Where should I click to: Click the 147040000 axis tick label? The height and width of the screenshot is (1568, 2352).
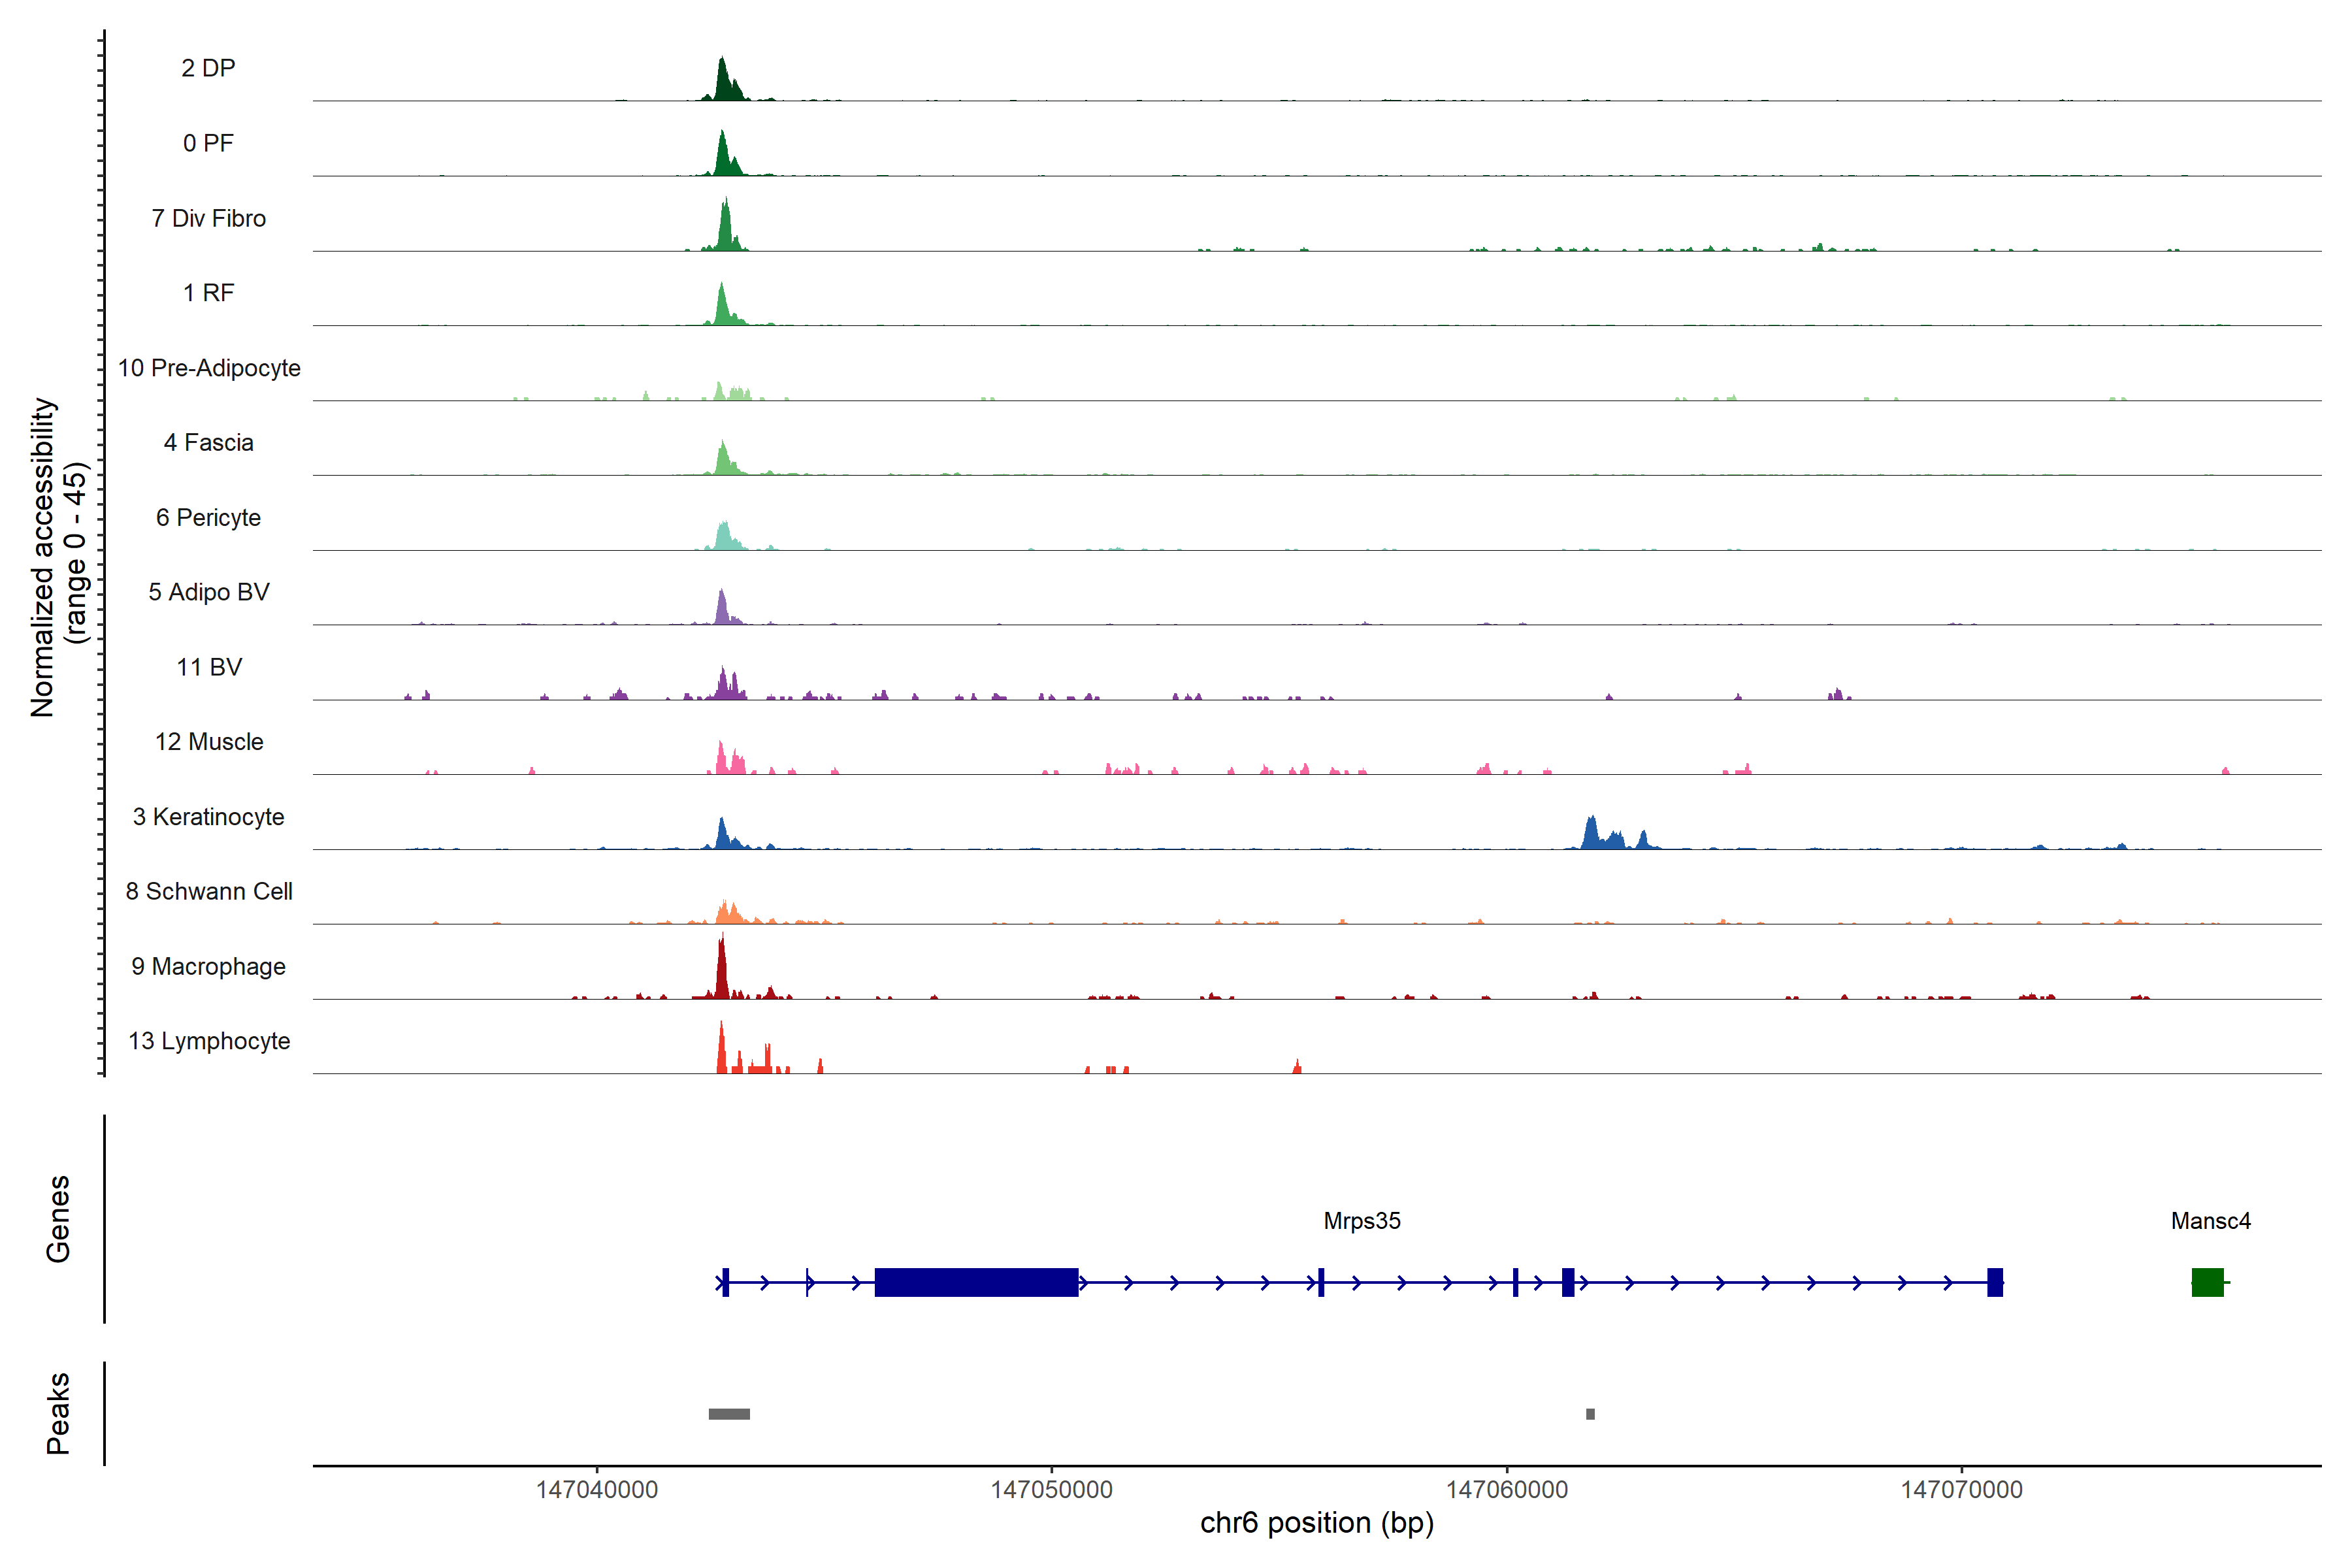click(597, 1490)
